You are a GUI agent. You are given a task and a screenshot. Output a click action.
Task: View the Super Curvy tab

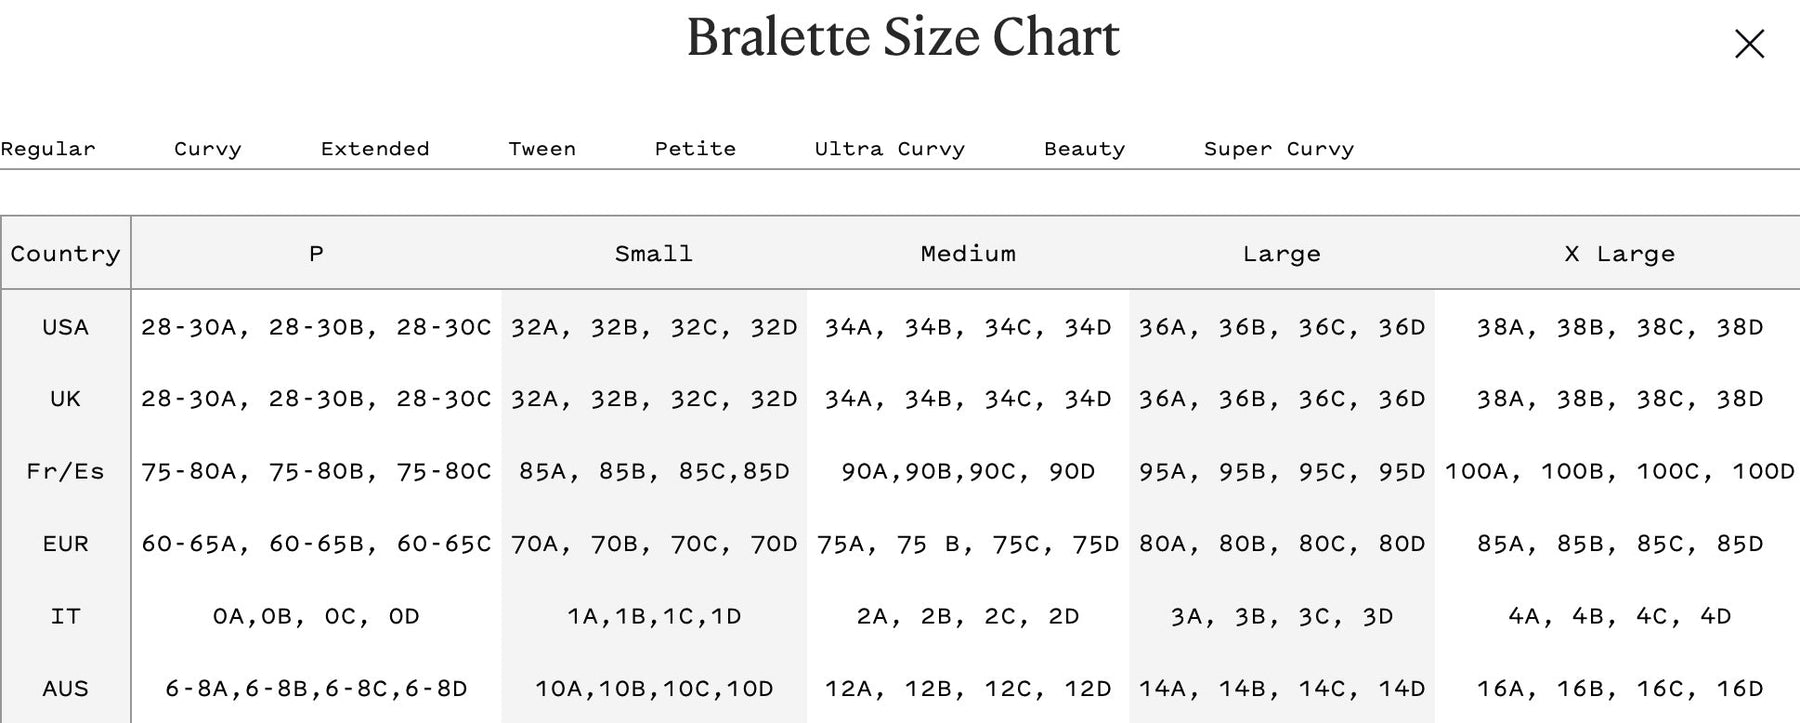coord(1278,149)
